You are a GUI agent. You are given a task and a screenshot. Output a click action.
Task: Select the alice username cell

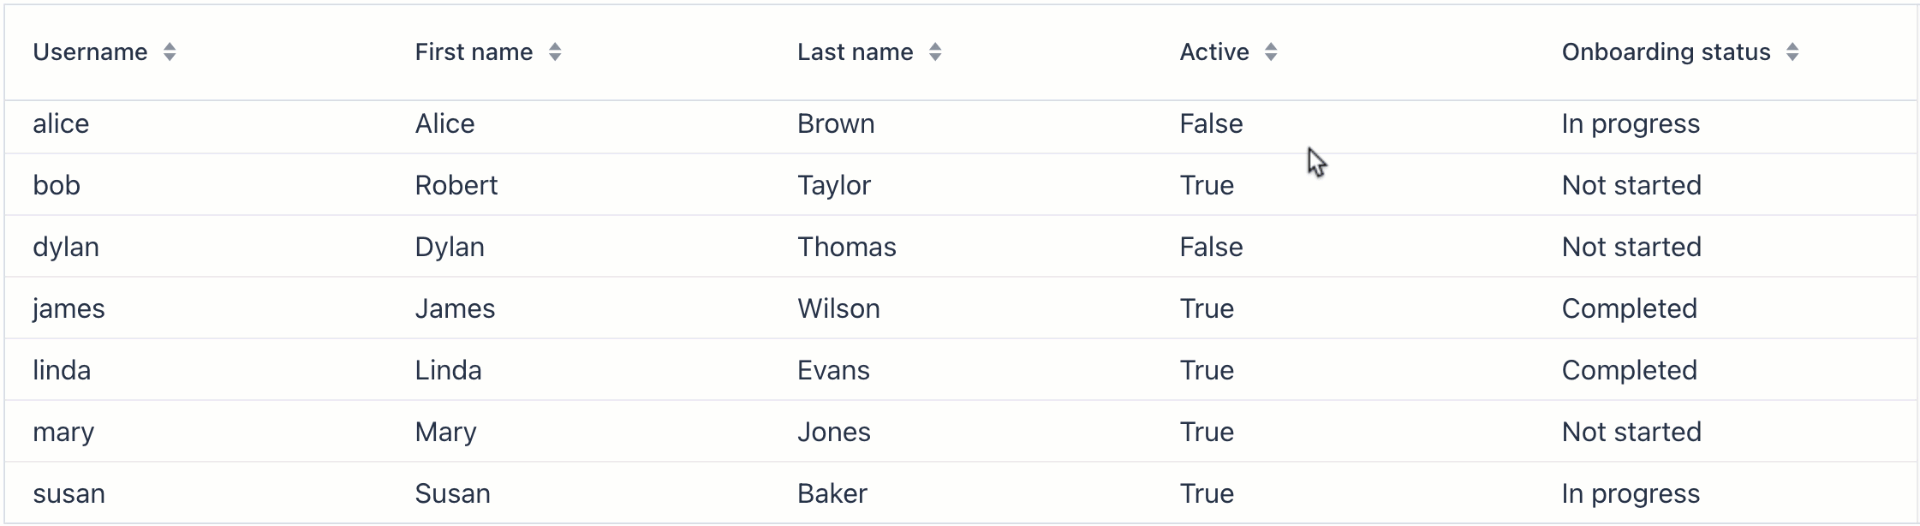pyautogui.click(x=61, y=124)
